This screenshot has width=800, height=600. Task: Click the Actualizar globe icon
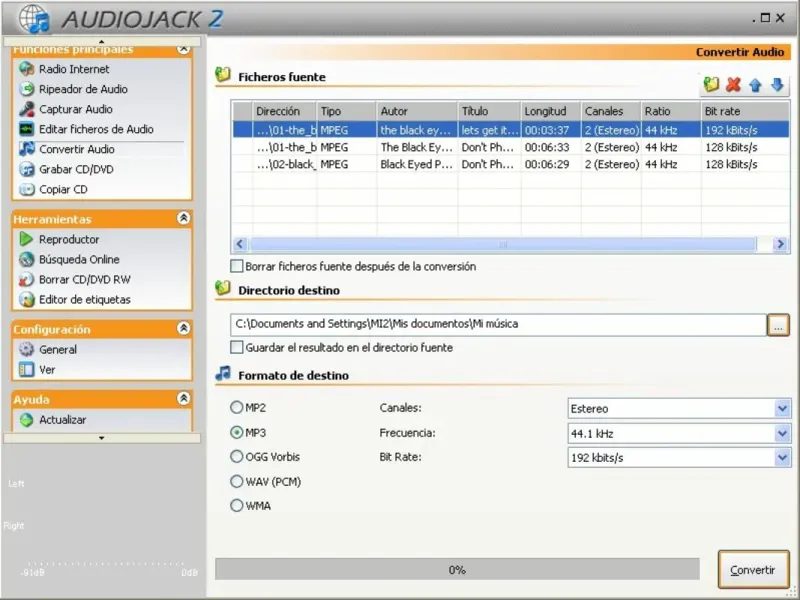click(27, 420)
